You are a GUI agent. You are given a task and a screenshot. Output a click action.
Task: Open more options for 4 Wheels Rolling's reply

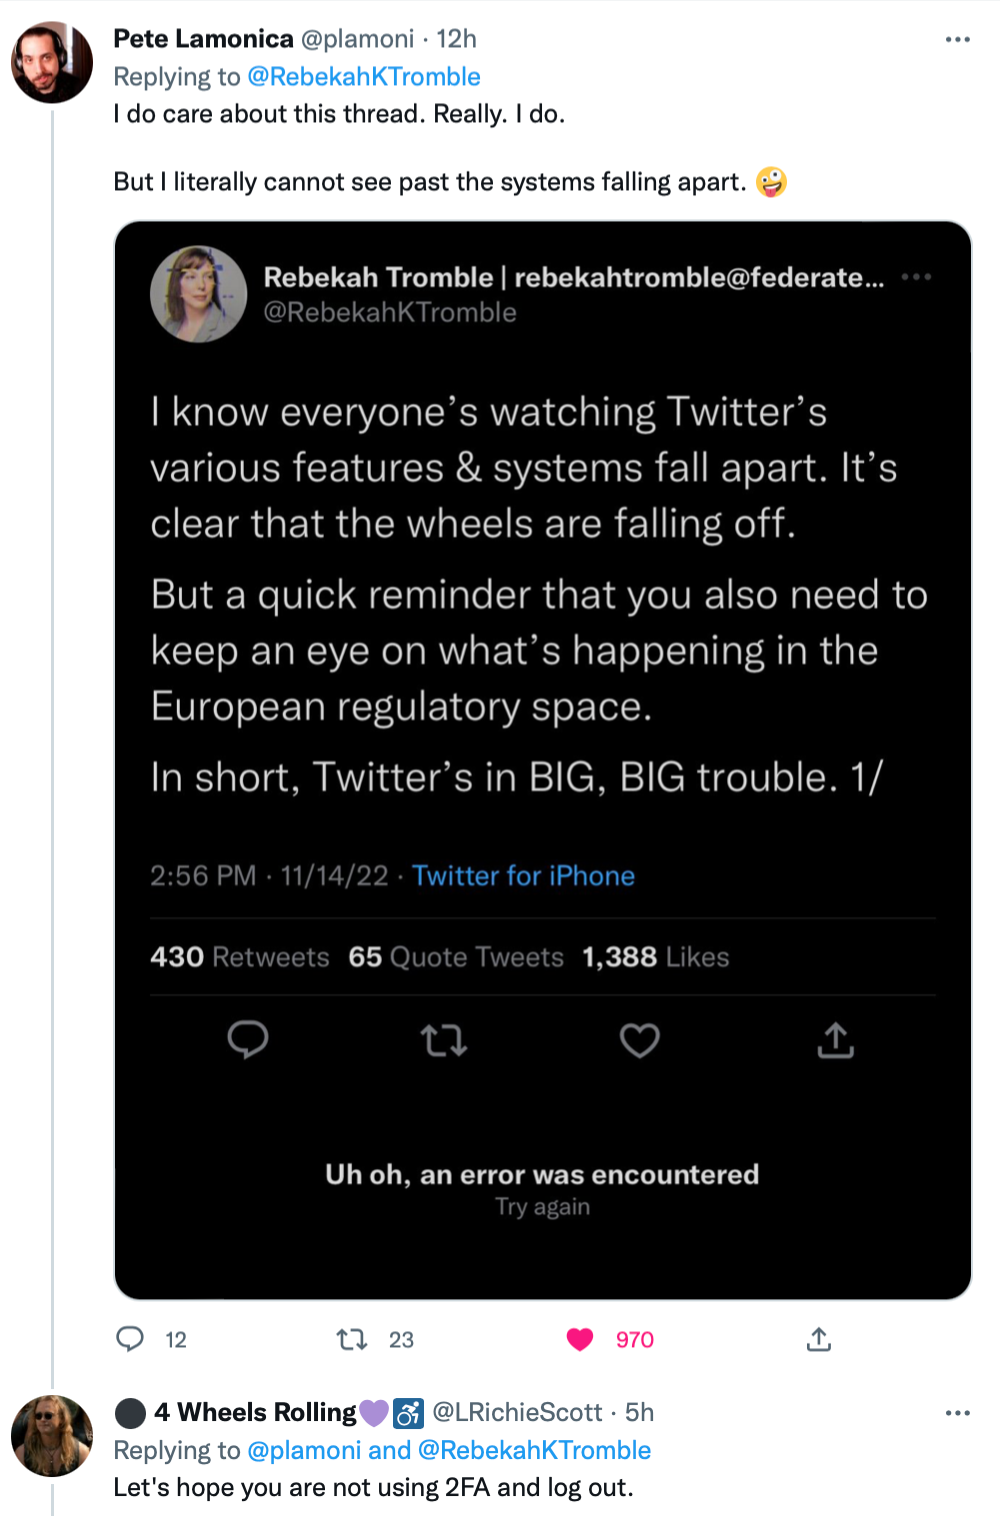(x=957, y=1413)
